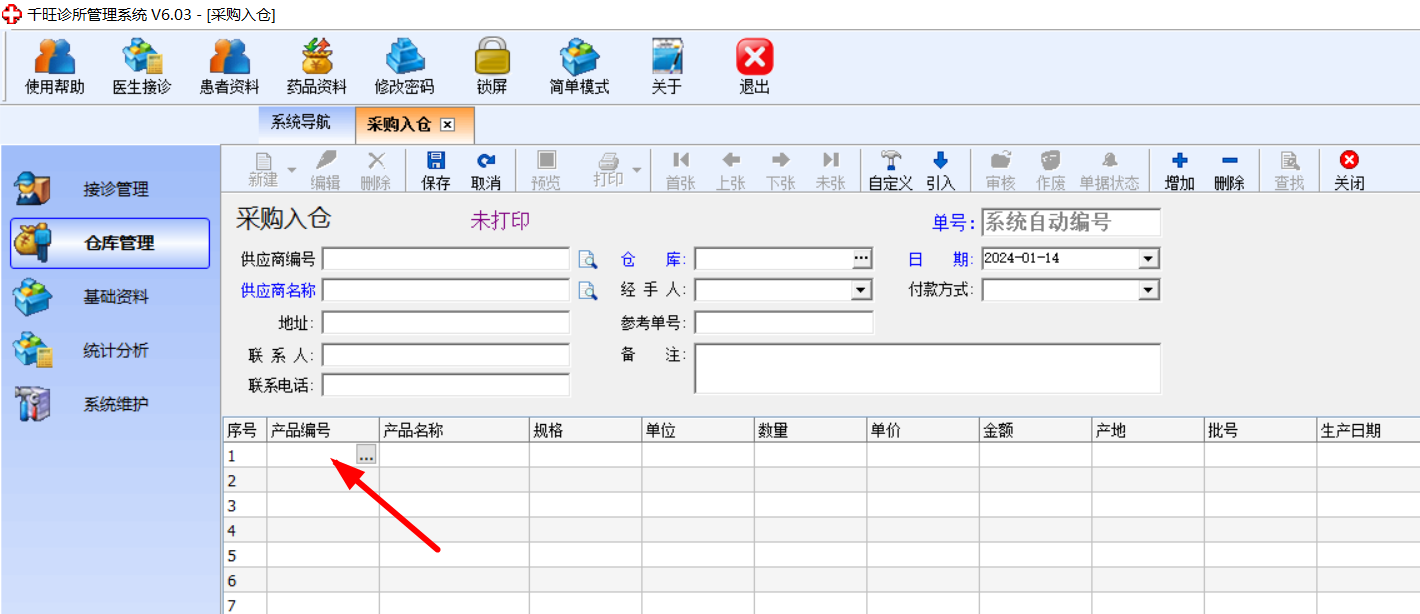Click the 产品名称 column header
The image size is (1420, 614).
point(454,430)
